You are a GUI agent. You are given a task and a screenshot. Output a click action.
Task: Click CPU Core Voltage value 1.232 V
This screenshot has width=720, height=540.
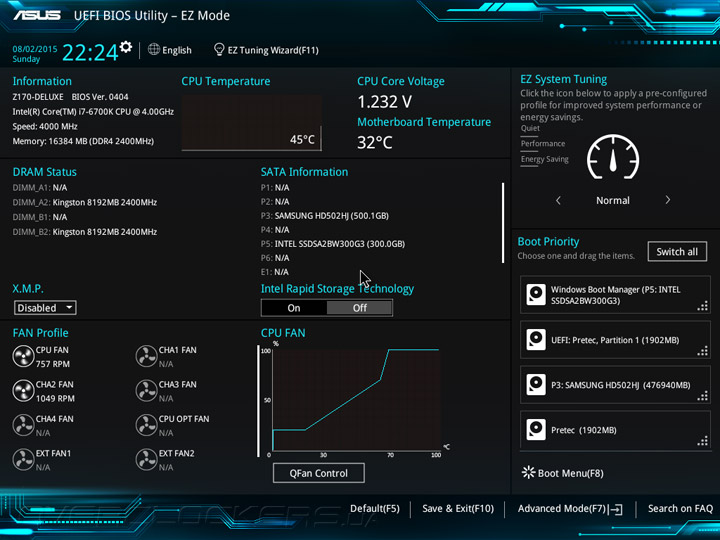tap(384, 102)
